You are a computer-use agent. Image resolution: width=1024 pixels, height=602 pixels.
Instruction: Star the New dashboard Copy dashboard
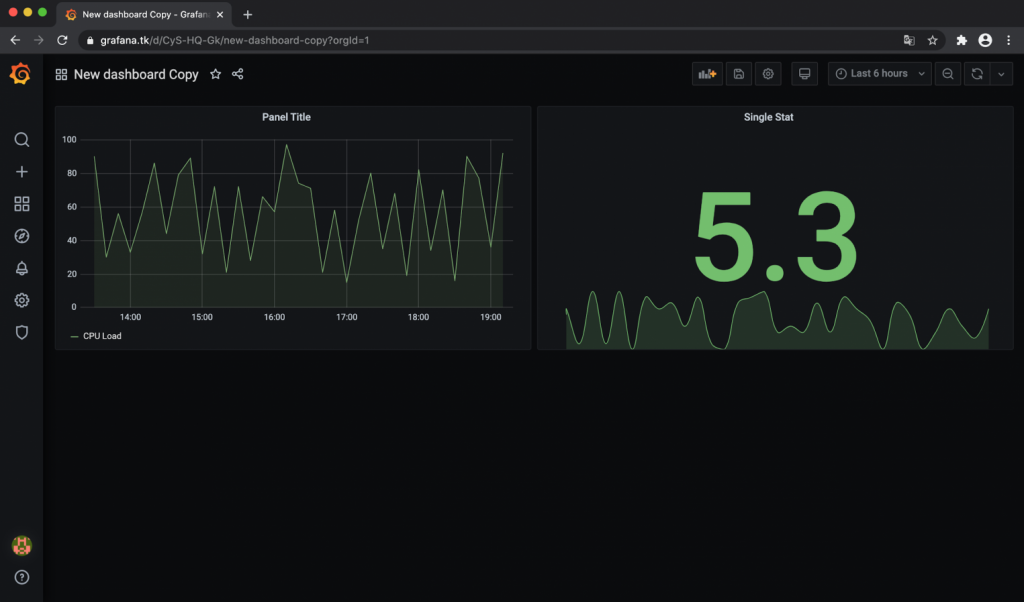[215, 74]
